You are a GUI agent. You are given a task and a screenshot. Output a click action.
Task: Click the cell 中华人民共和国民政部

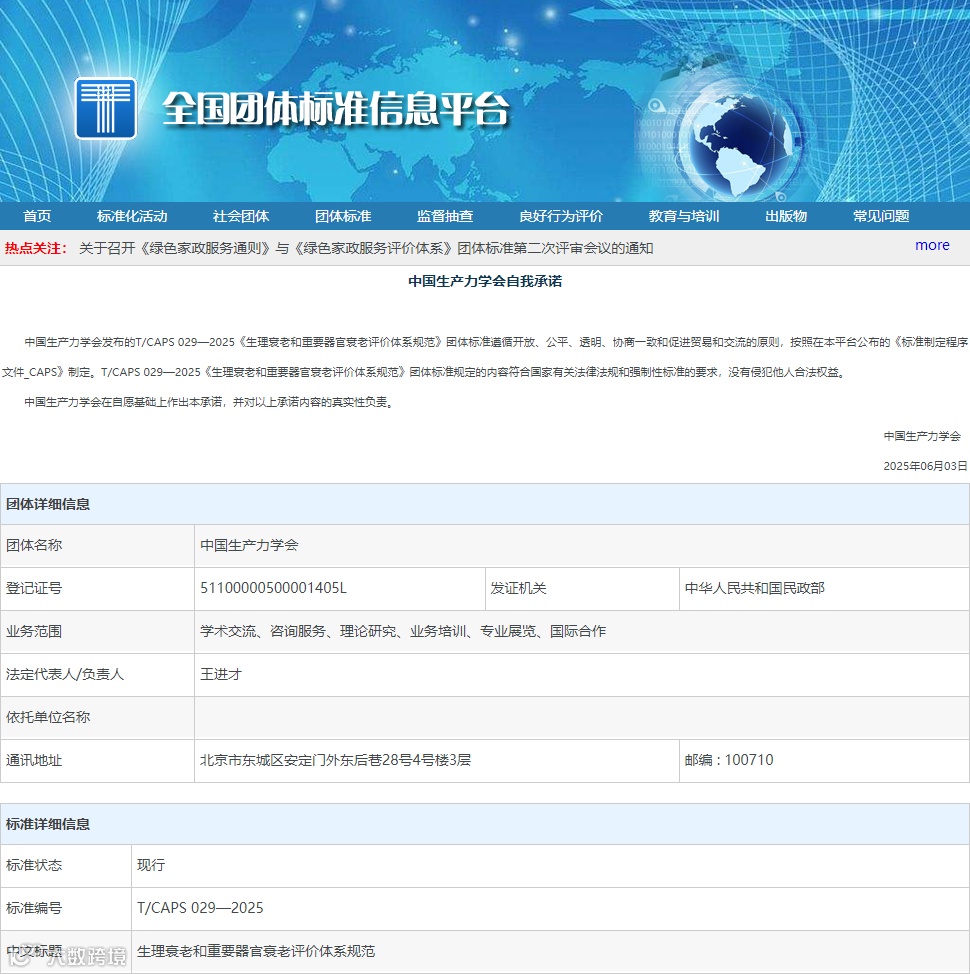pyautogui.click(x=824, y=588)
